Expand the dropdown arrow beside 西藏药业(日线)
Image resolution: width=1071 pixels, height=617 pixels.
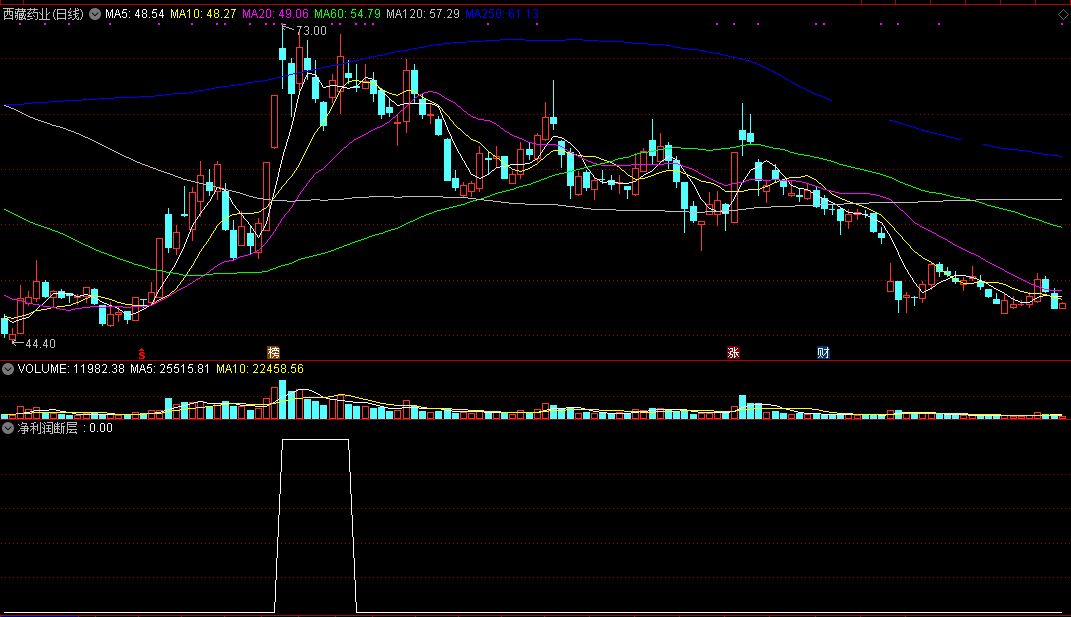click(x=95, y=14)
